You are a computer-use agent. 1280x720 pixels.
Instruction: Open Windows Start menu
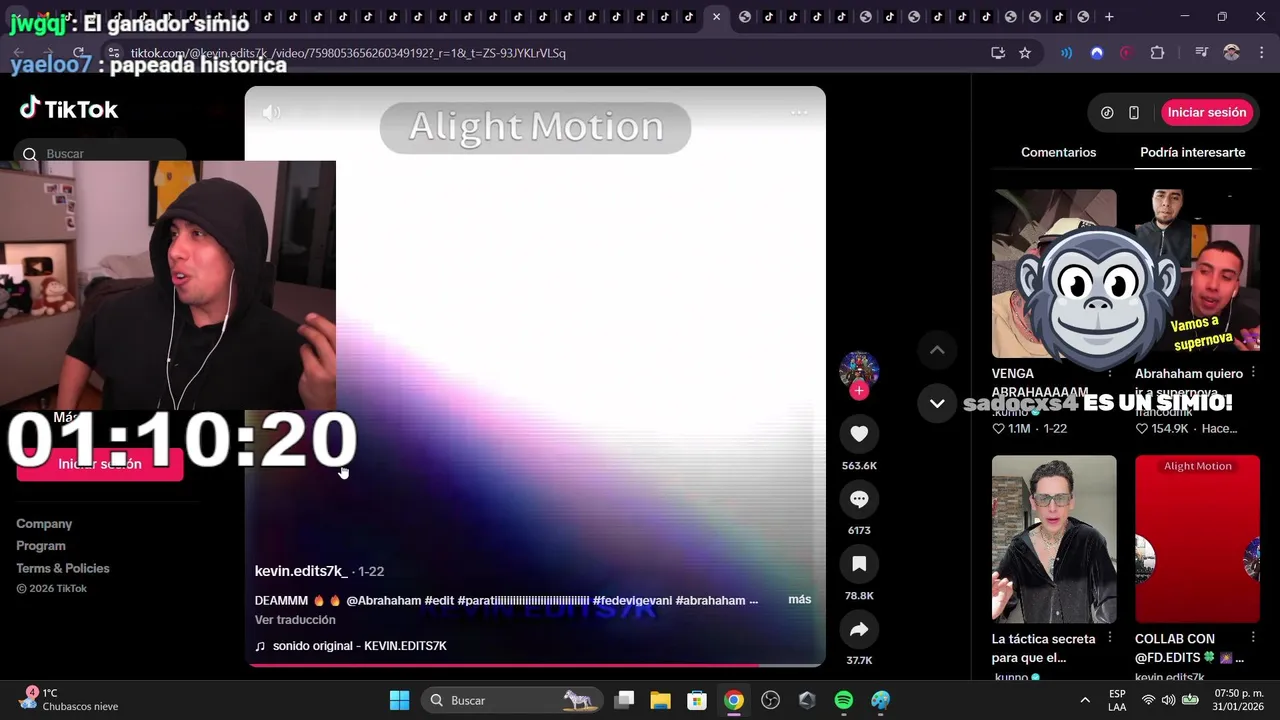[399, 700]
